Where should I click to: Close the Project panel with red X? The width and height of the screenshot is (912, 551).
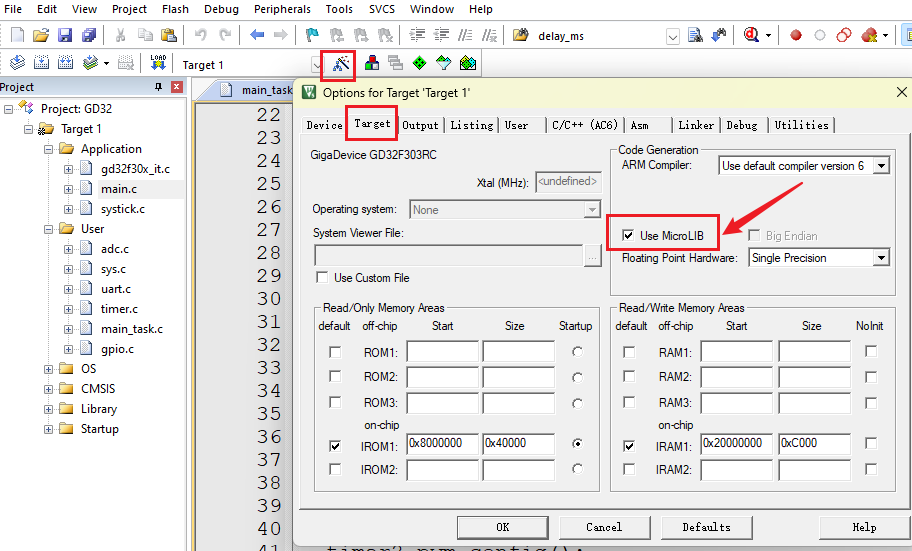coord(177,87)
